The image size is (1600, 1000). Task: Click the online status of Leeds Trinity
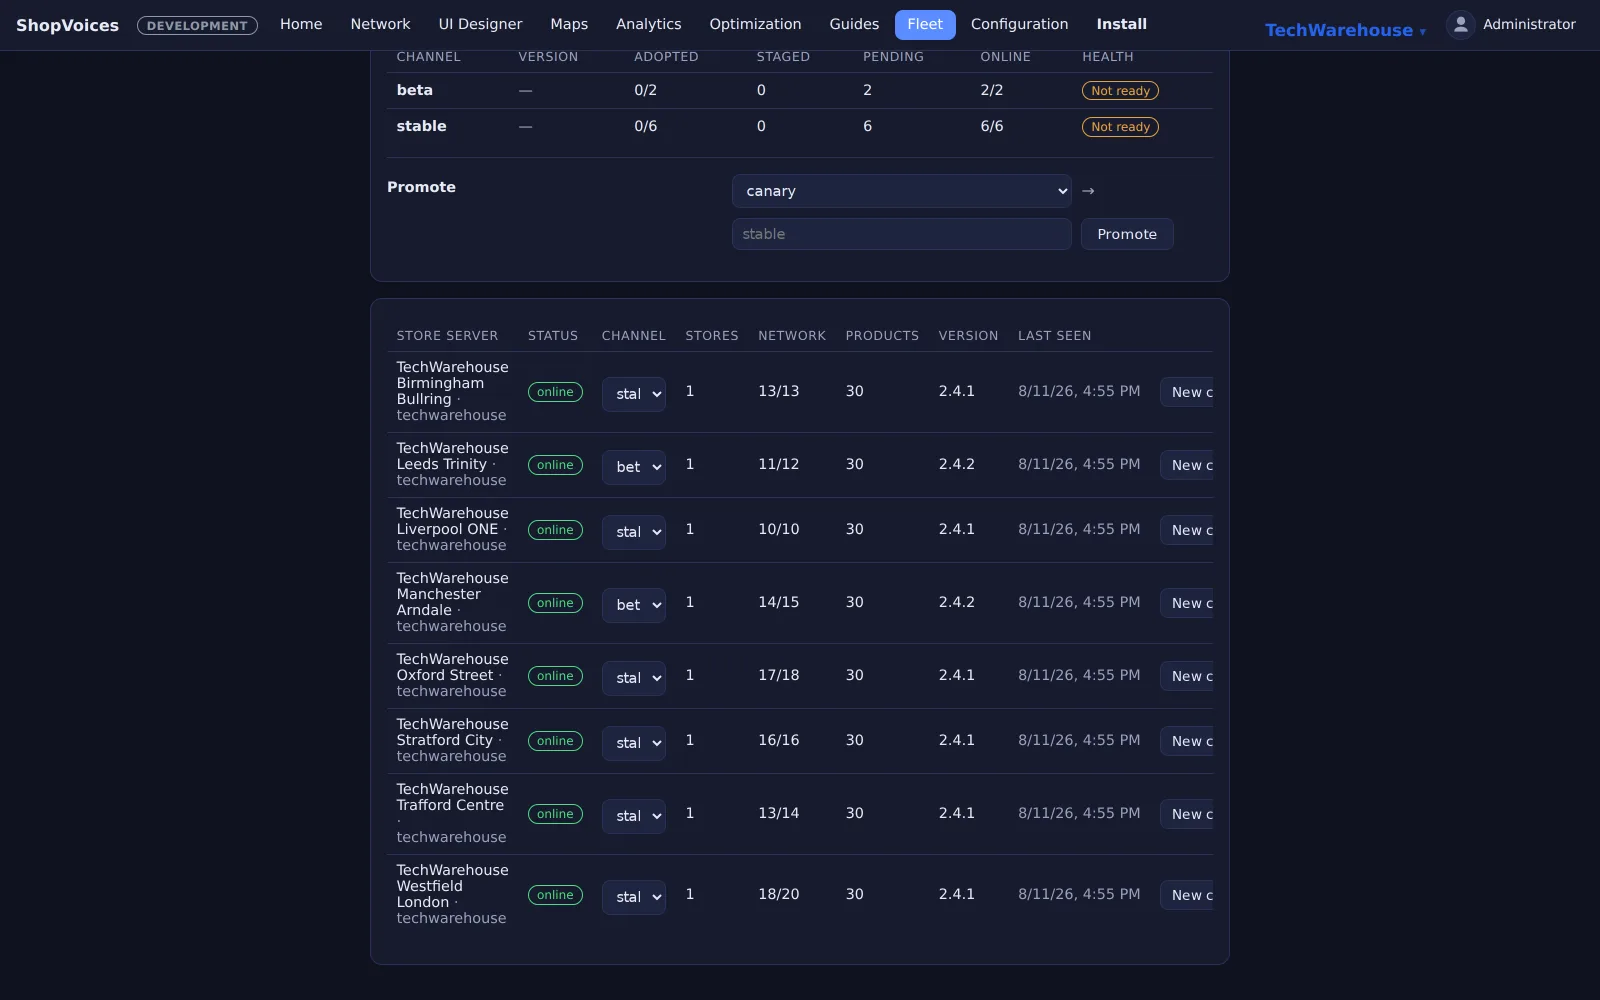click(555, 465)
